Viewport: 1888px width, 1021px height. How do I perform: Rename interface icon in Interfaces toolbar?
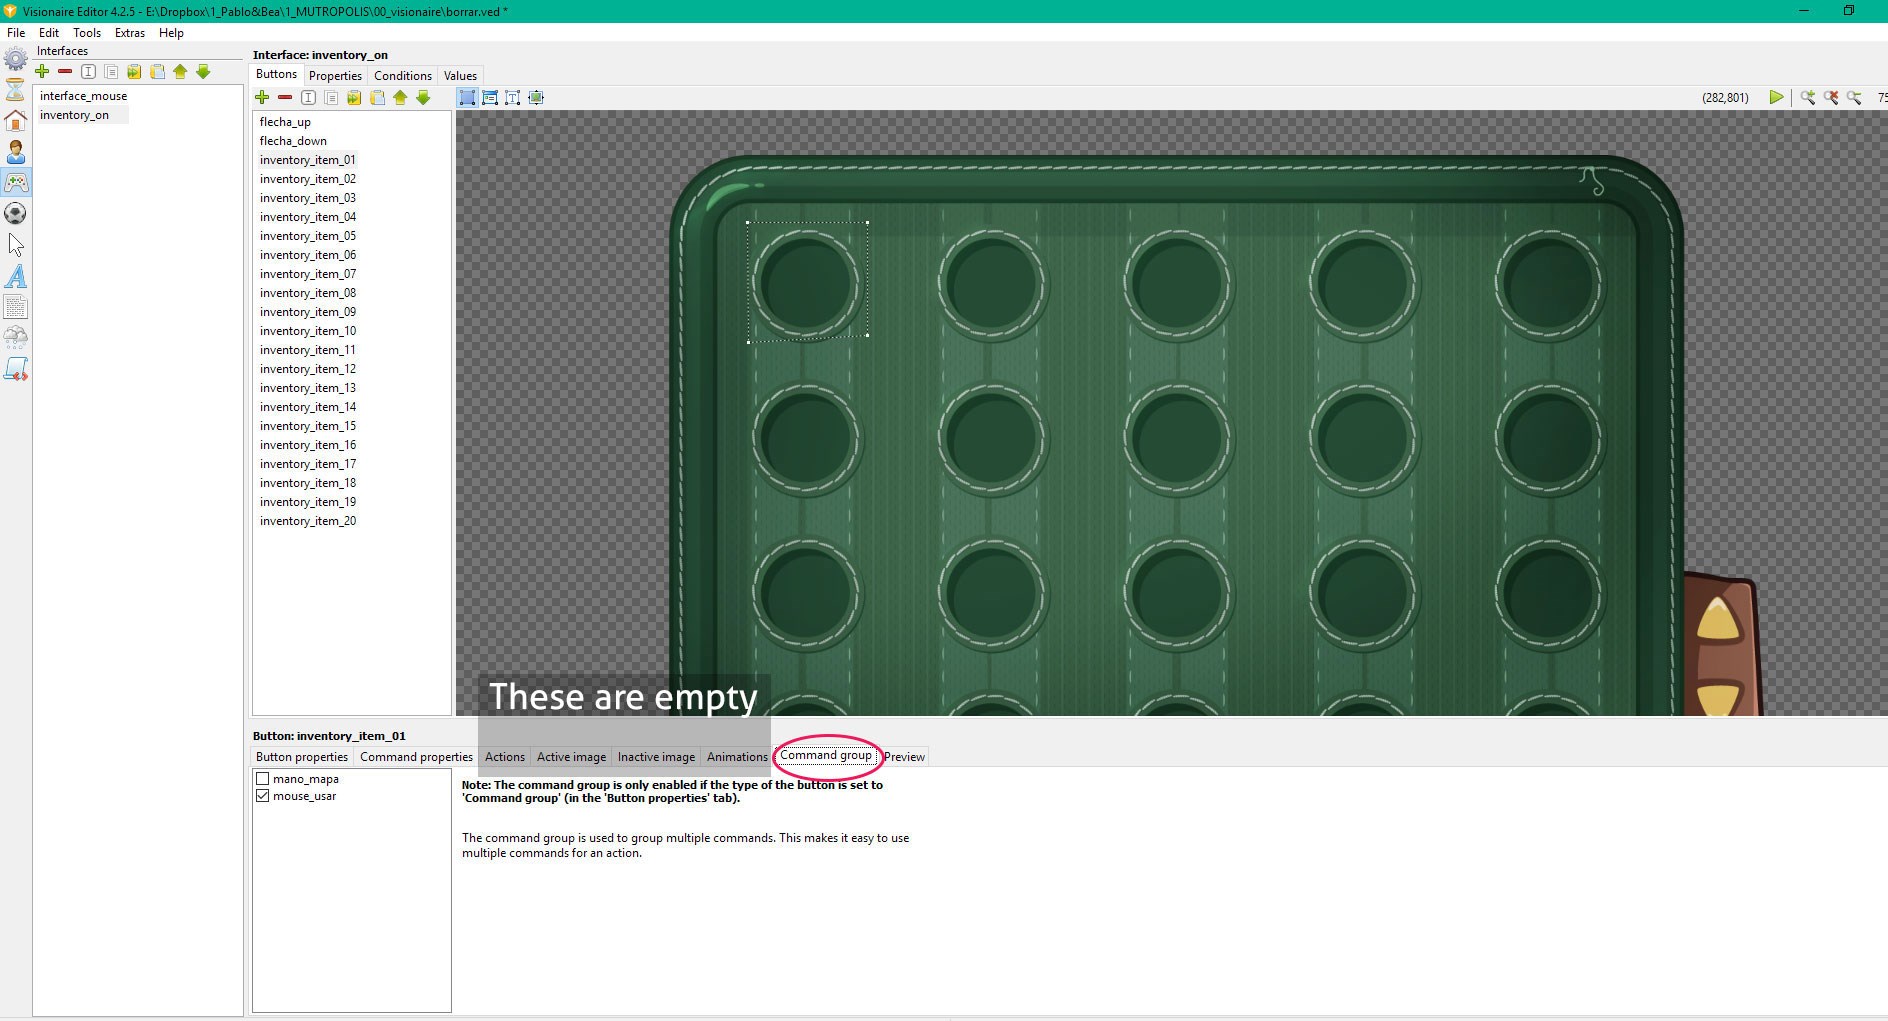[88, 71]
